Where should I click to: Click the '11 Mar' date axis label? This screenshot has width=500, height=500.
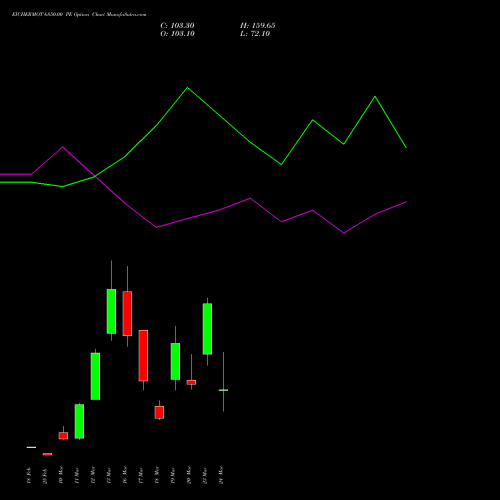(x=77, y=475)
